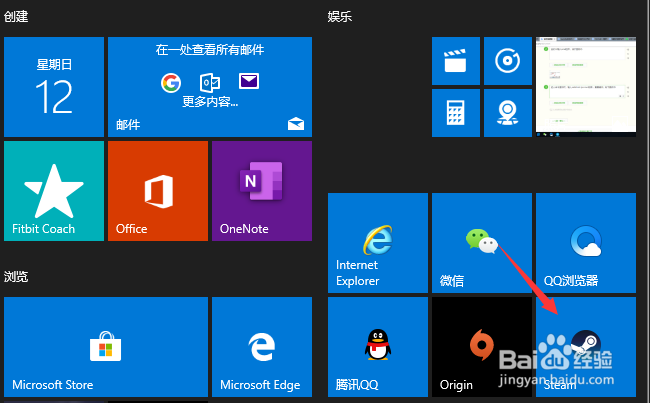Select the 娱乐 group header
650x403 pixels.
click(x=340, y=17)
